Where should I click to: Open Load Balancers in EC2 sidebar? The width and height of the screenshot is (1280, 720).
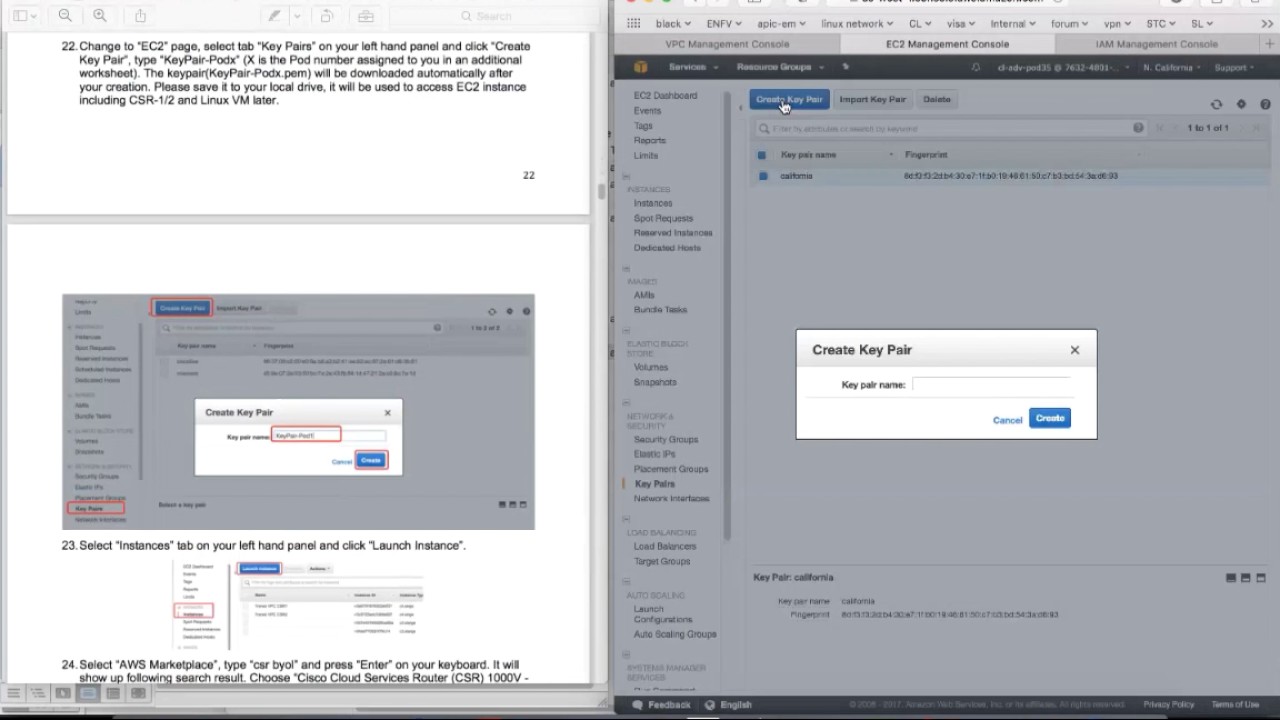(x=663, y=547)
